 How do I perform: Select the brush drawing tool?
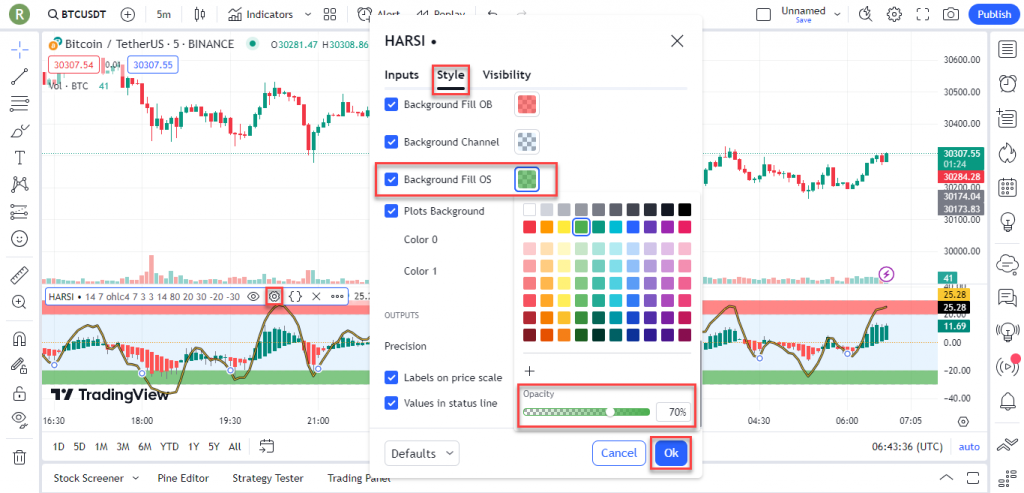(x=20, y=131)
